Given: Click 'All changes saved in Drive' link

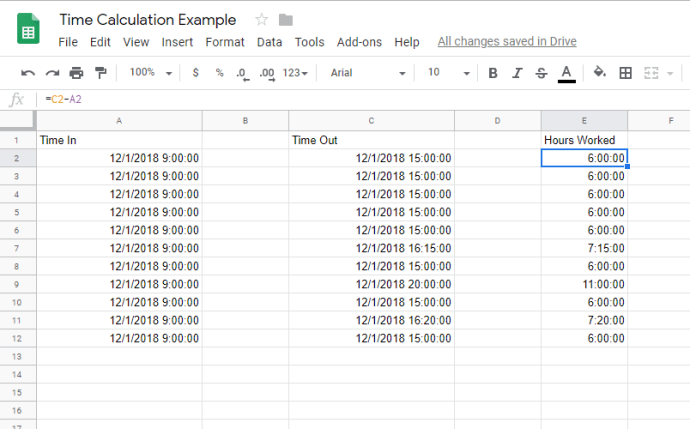Looking at the screenshot, I should point(507,42).
